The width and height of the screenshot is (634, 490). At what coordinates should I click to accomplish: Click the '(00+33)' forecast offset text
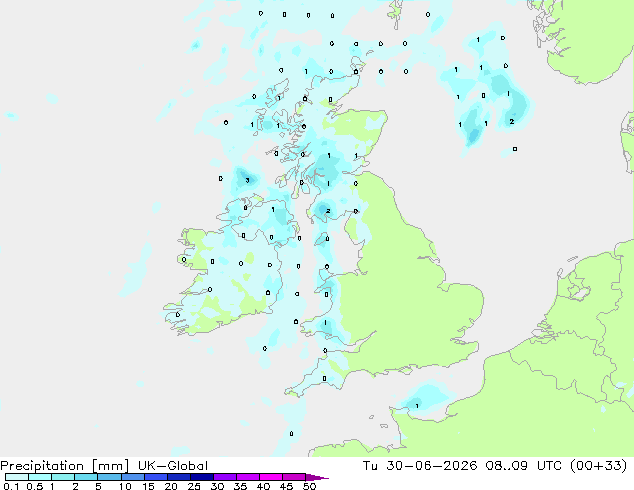pyautogui.click(x=598, y=466)
